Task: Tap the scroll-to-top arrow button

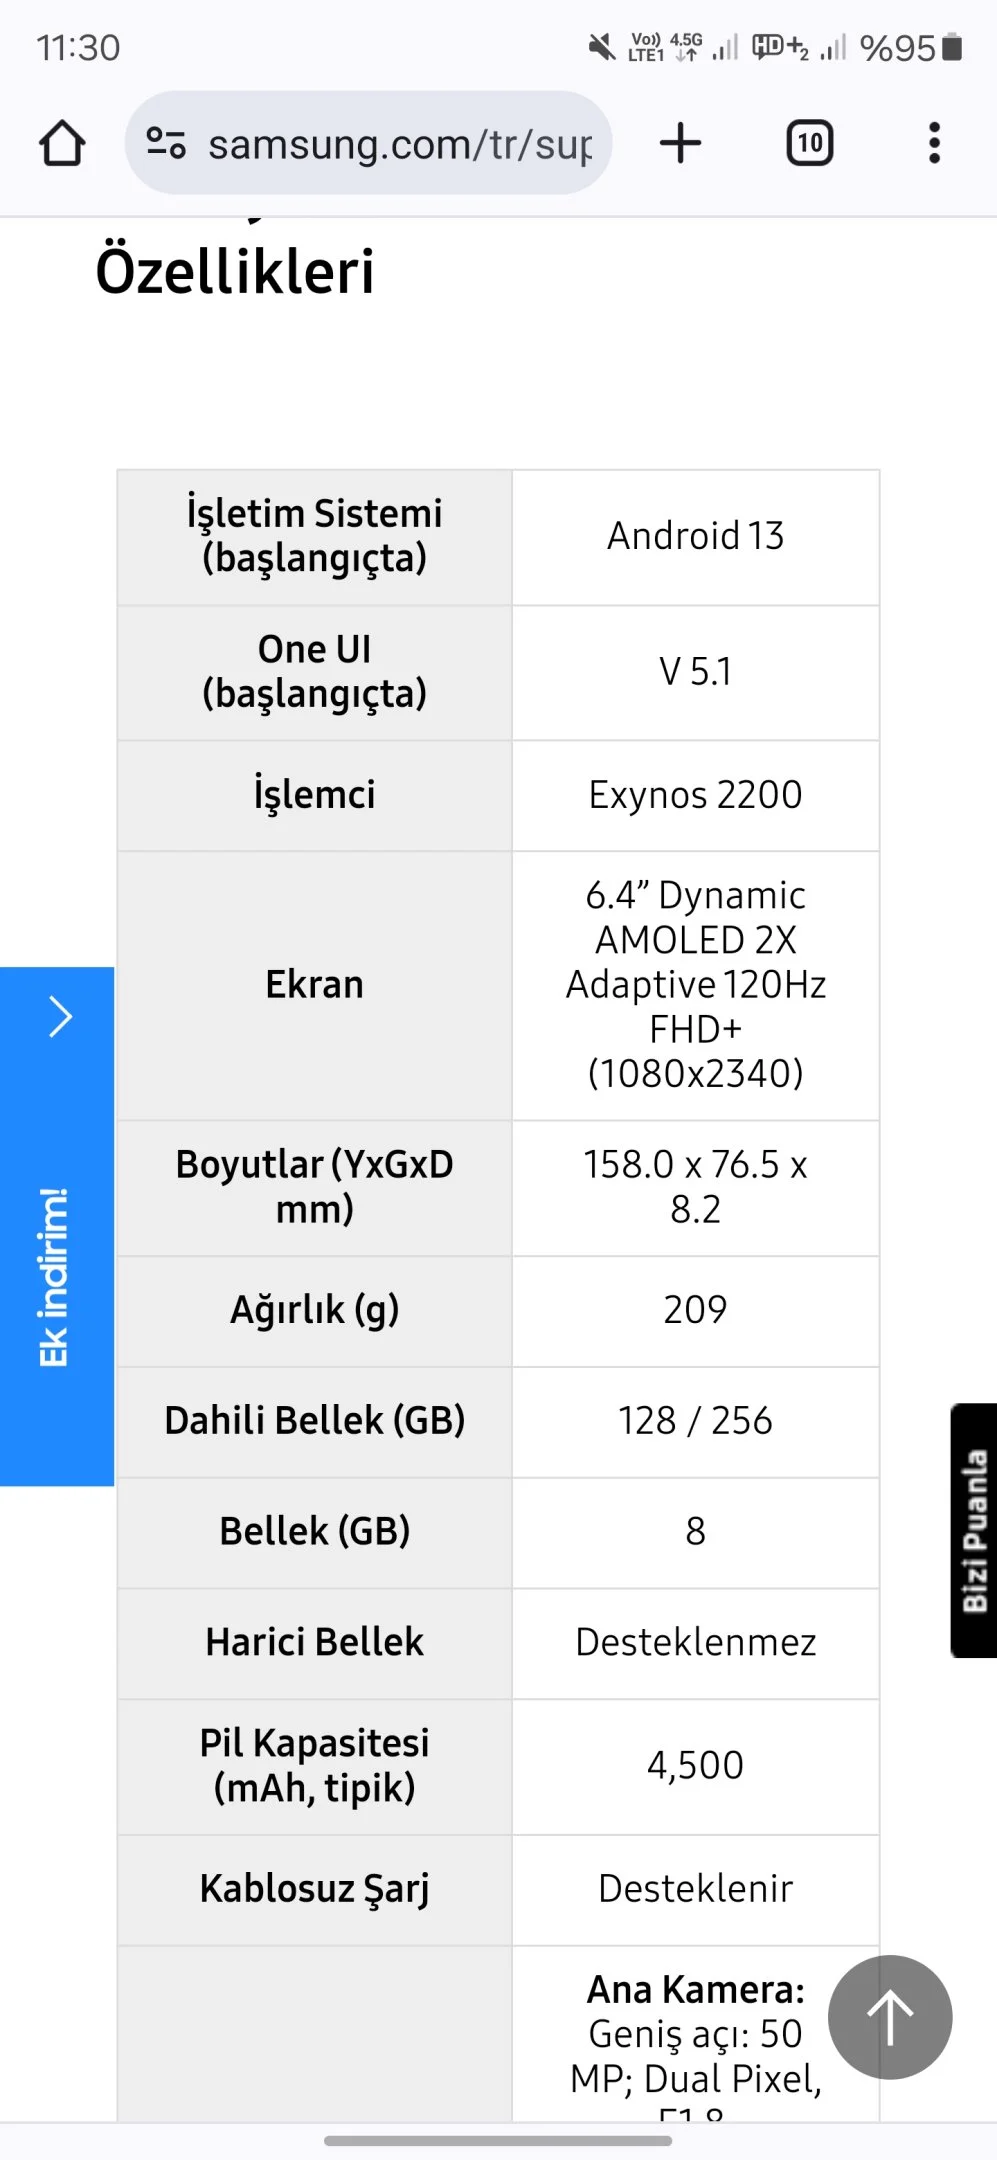Action: pos(890,2017)
